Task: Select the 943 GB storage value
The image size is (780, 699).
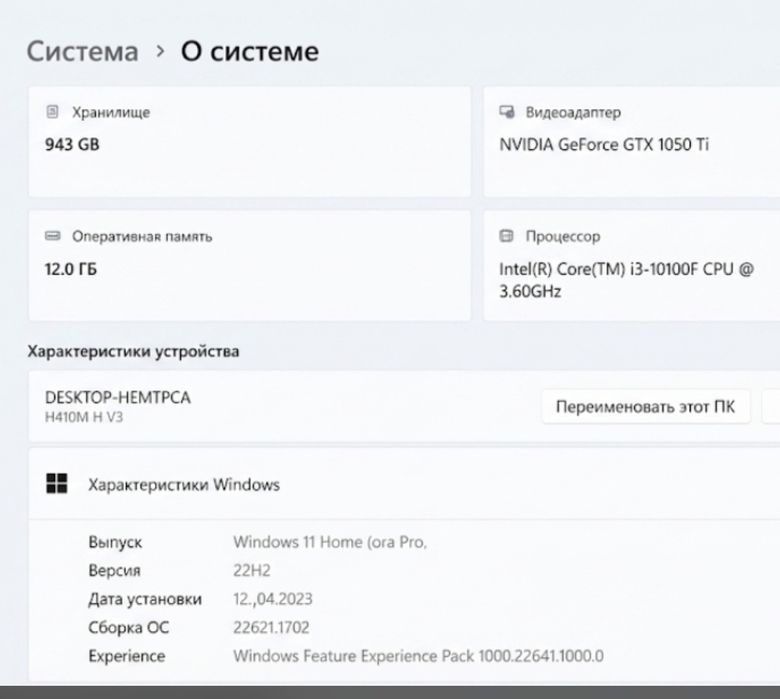Action: click(x=72, y=144)
